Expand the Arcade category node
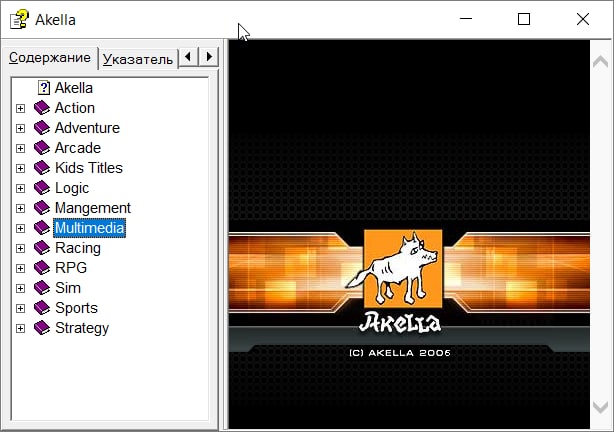 (20, 148)
